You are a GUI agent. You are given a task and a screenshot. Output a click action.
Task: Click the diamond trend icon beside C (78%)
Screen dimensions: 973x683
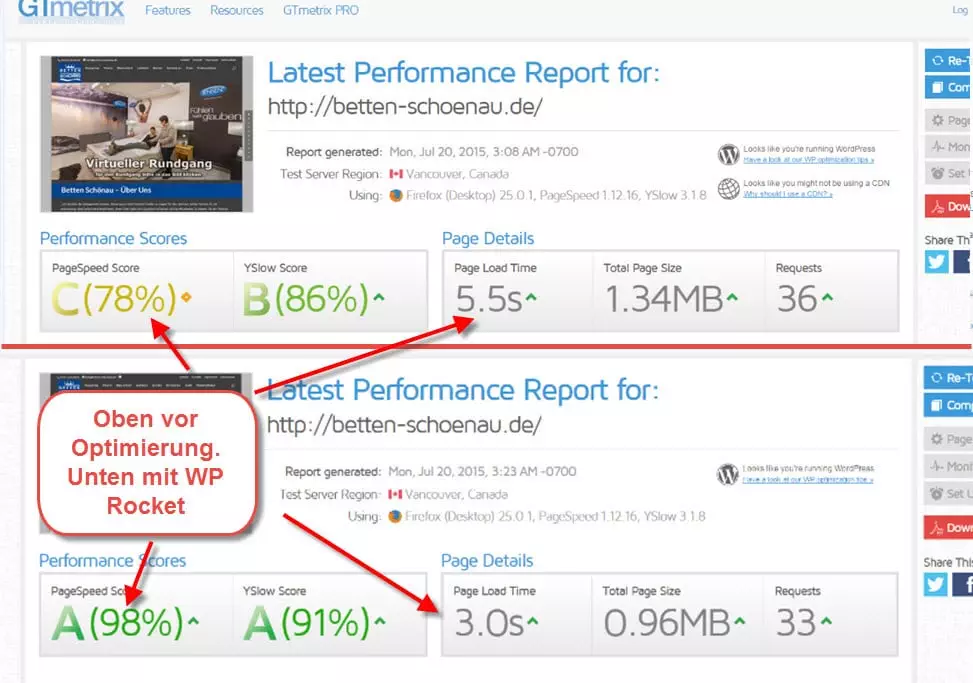pos(186,298)
